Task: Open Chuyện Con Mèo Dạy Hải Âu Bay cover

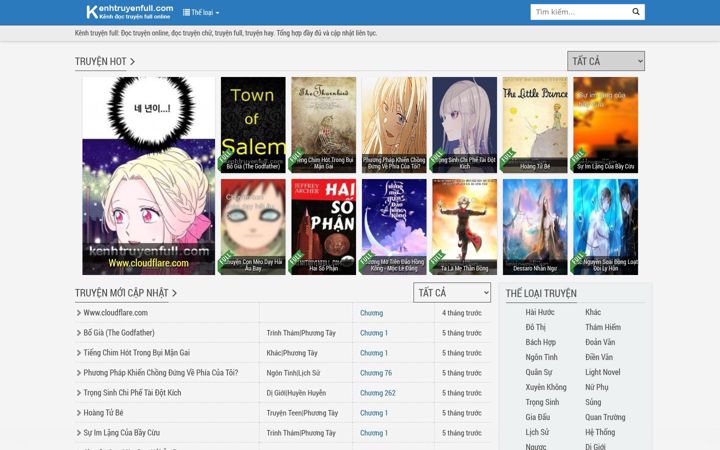Action: 253,227
